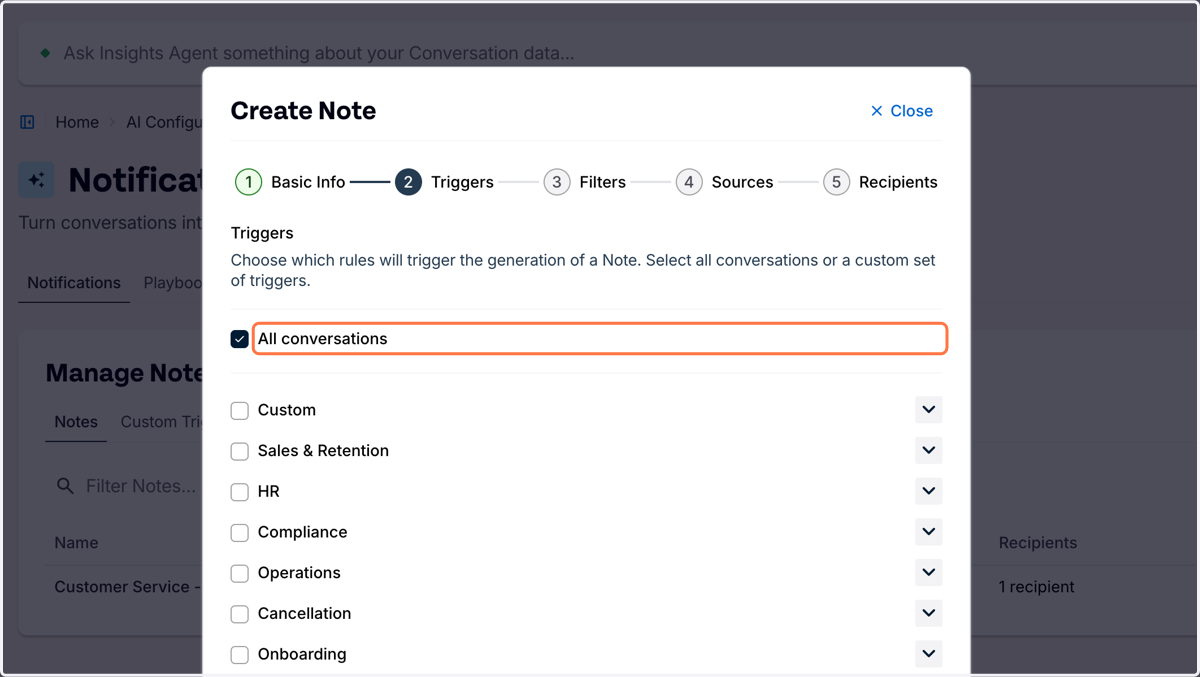Expand the Onboarding group chevron

(929, 654)
